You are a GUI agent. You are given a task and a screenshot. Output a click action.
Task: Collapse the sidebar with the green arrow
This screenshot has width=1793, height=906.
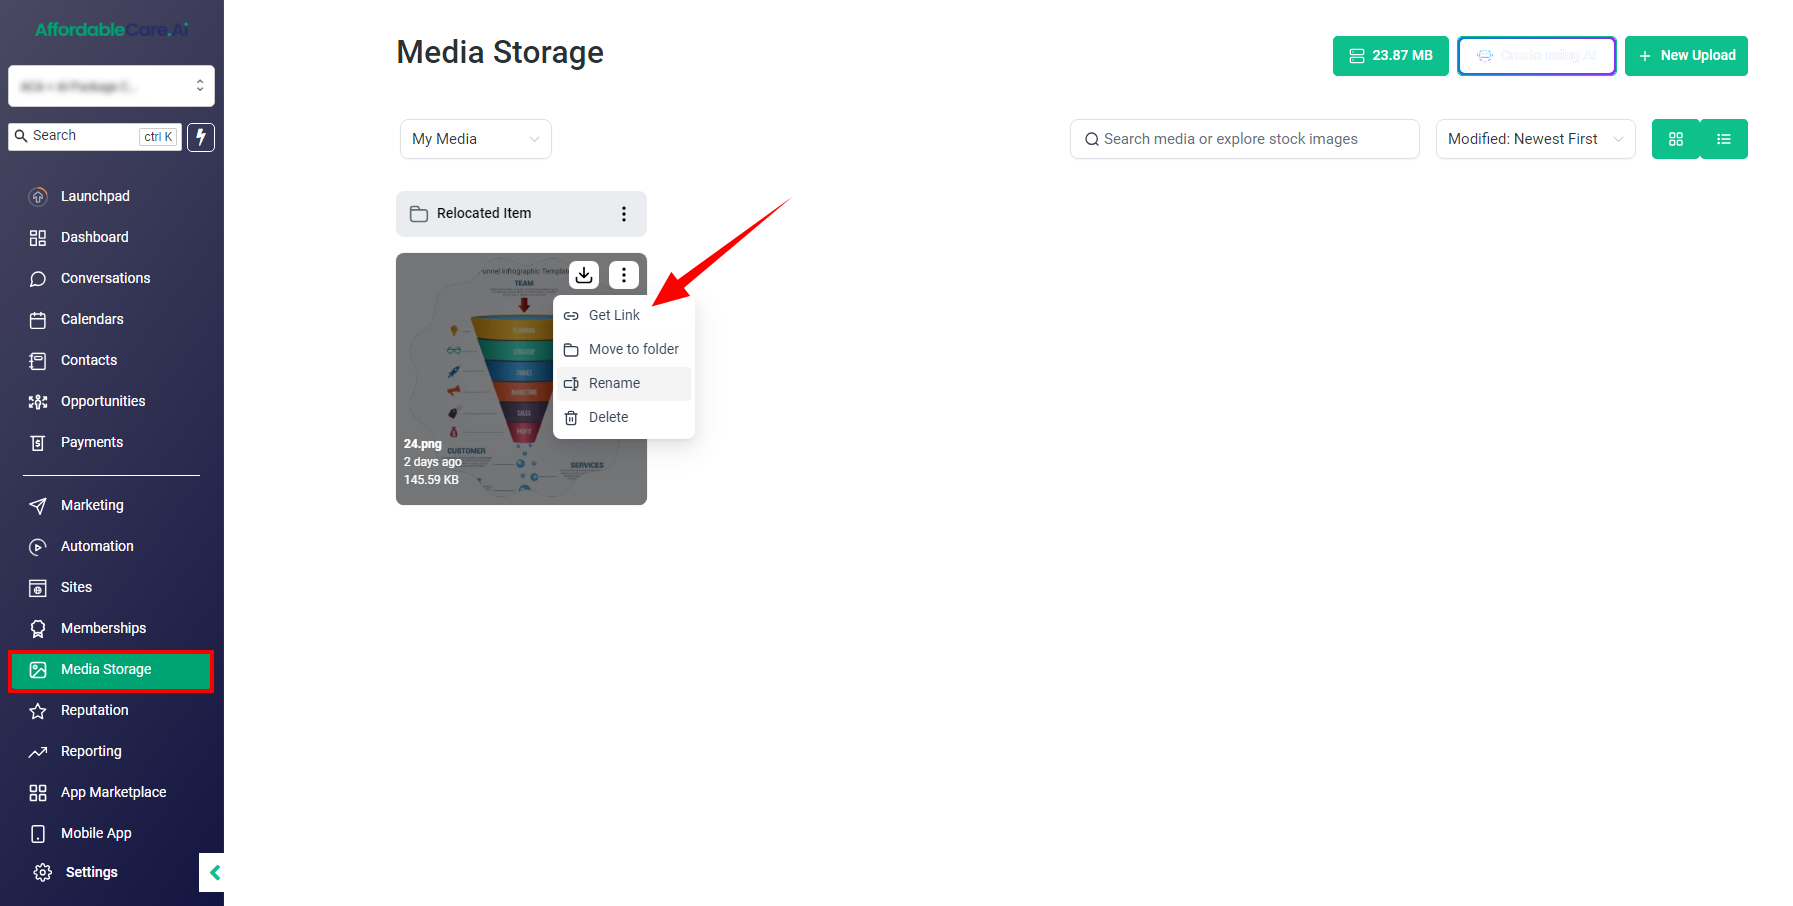pyautogui.click(x=212, y=872)
